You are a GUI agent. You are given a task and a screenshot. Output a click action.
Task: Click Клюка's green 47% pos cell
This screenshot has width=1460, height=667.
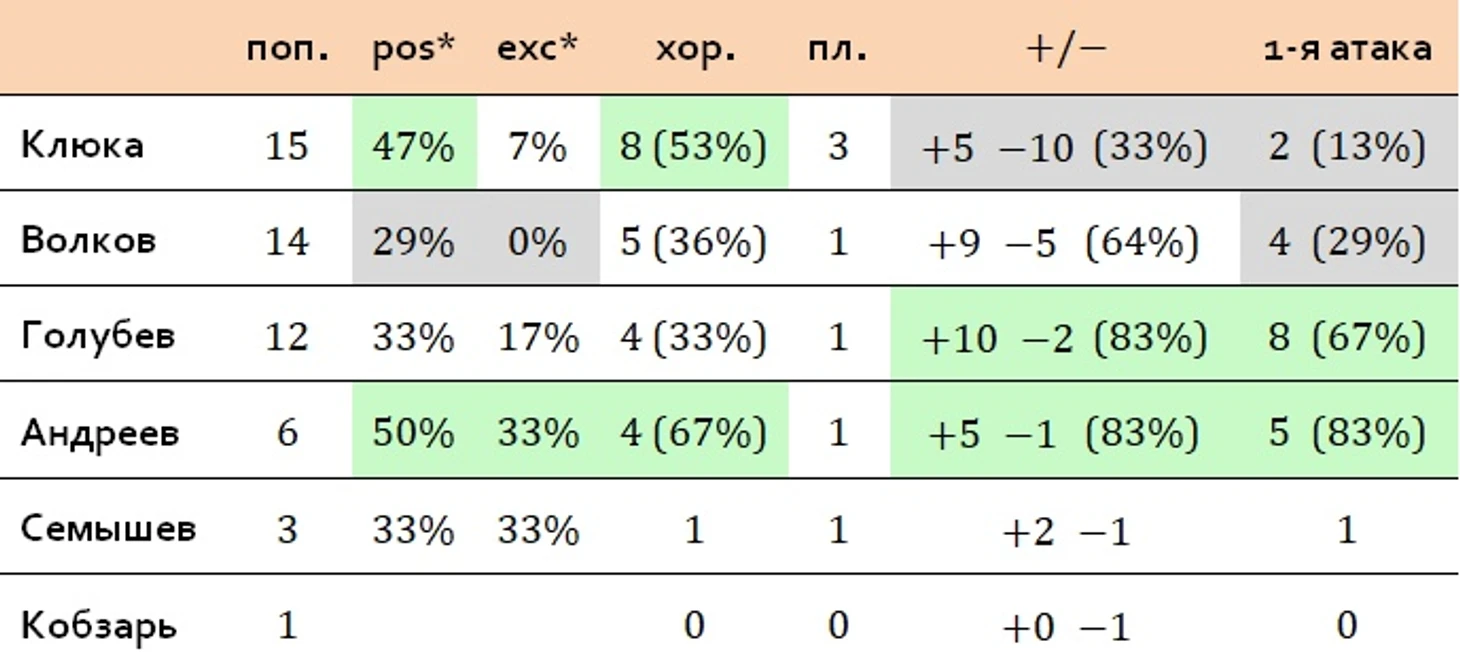click(x=413, y=146)
